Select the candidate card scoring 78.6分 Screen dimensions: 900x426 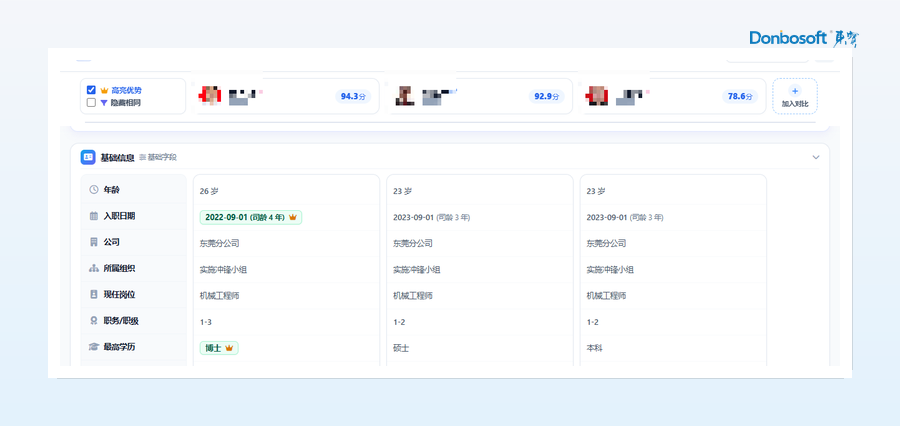[x=673, y=96]
